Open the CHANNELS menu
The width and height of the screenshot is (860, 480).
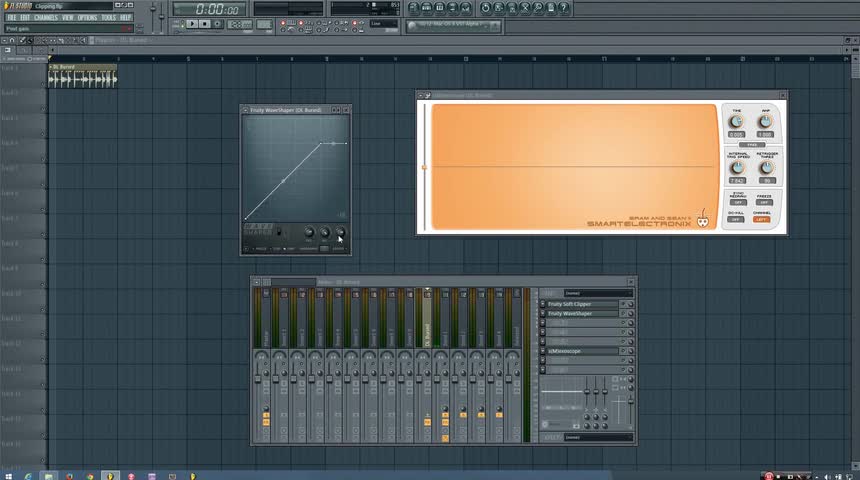click(x=46, y=17)
